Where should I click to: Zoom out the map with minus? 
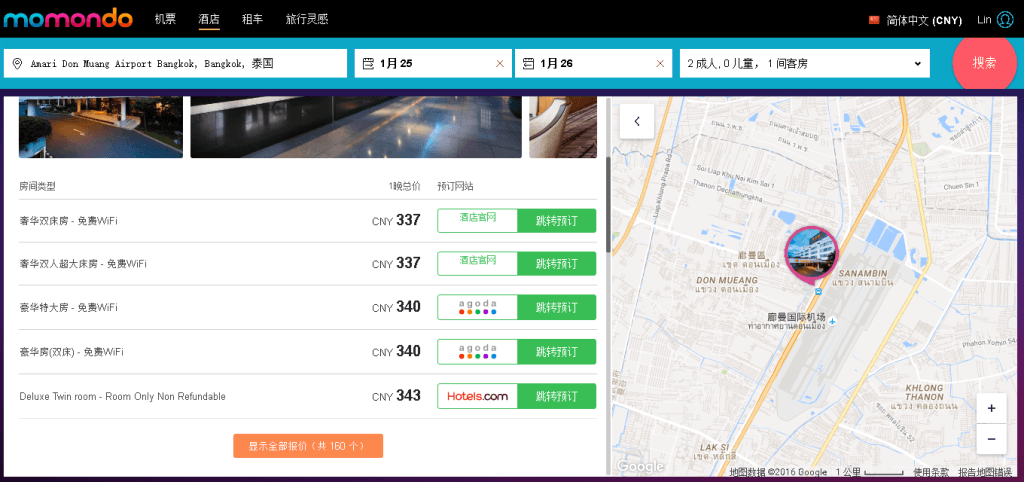(991, 439)
